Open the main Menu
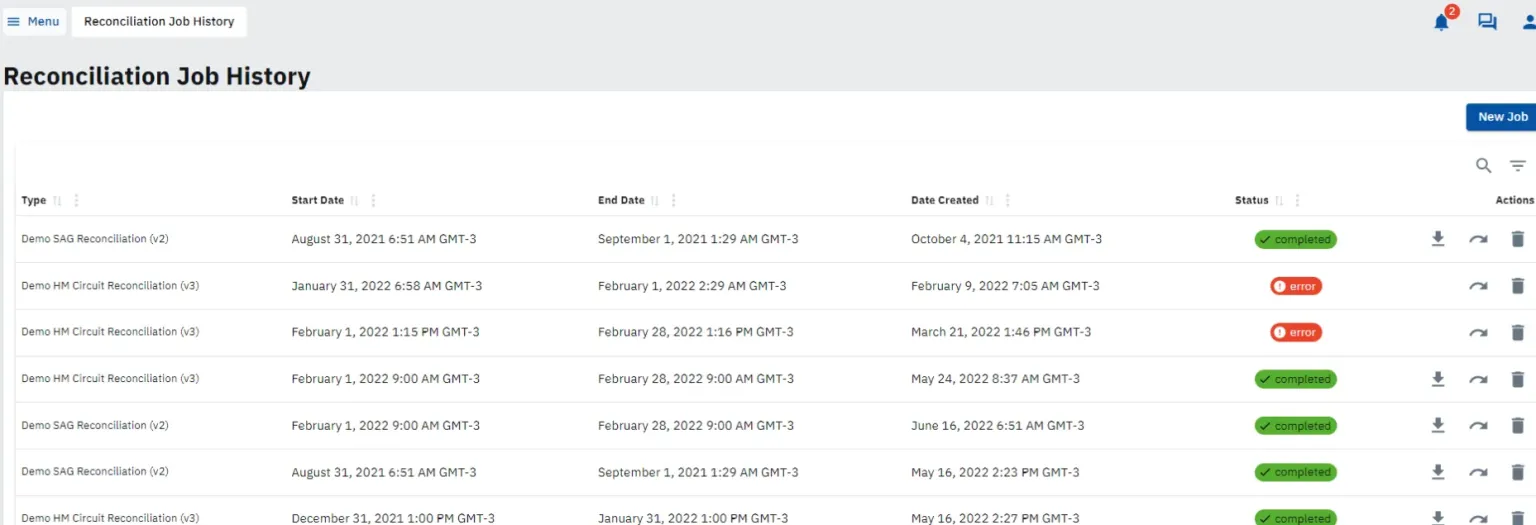 coord(34,22)
